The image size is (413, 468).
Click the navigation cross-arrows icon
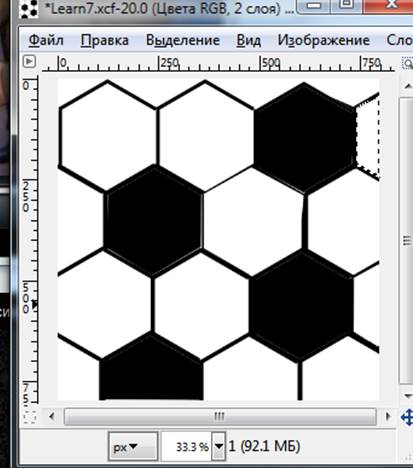[x=407, y=417]
